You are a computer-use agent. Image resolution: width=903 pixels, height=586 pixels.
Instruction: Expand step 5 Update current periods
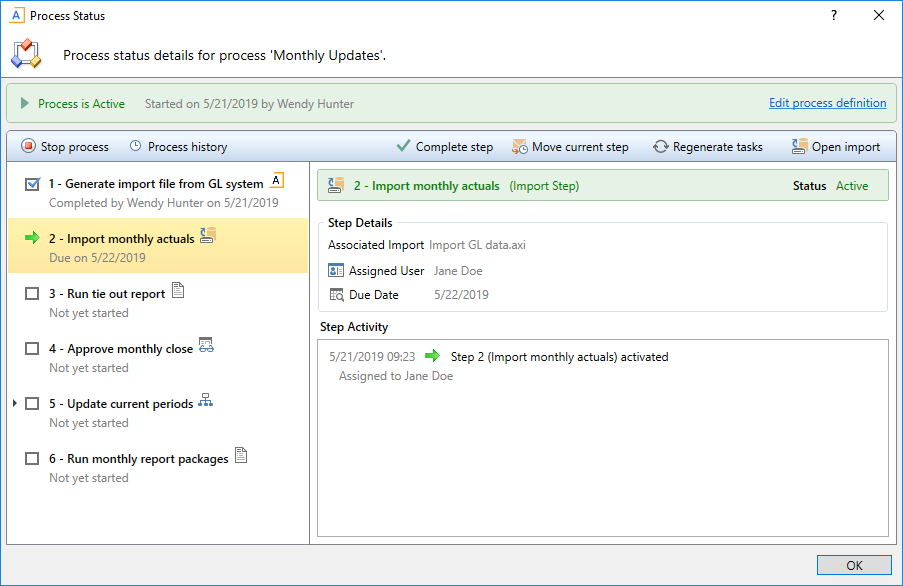coord(13,403)
